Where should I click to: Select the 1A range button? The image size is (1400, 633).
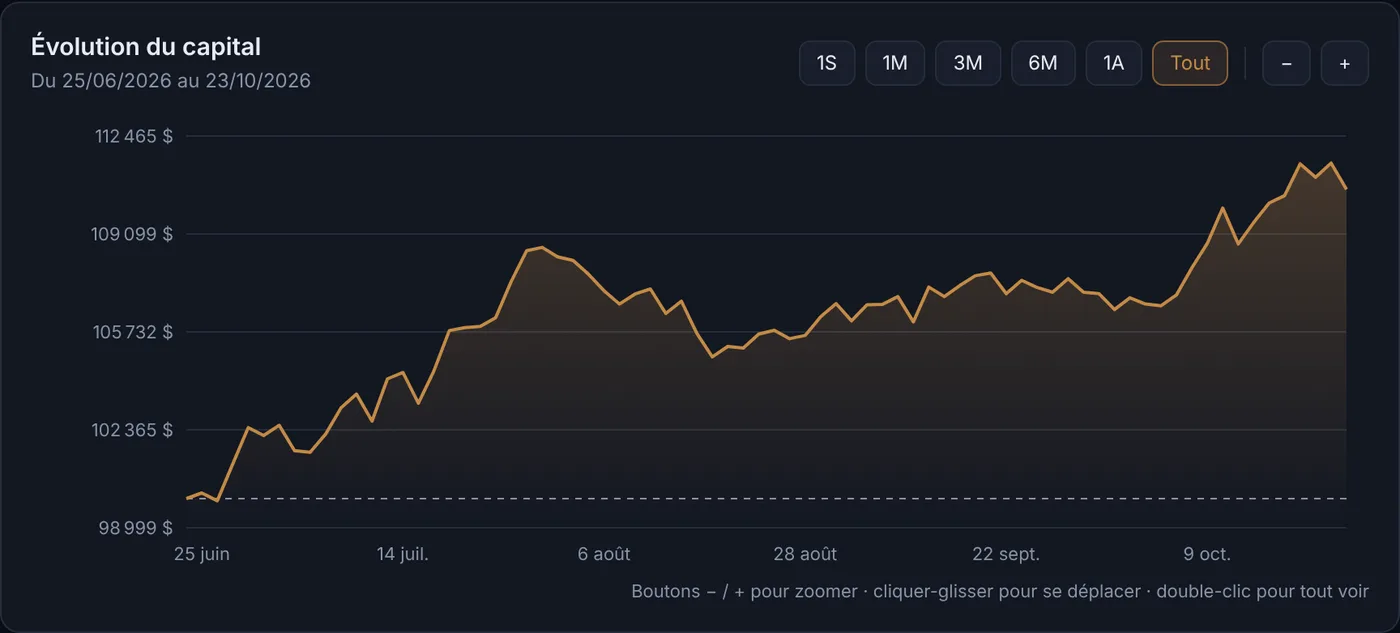[x=1114, y=63]
